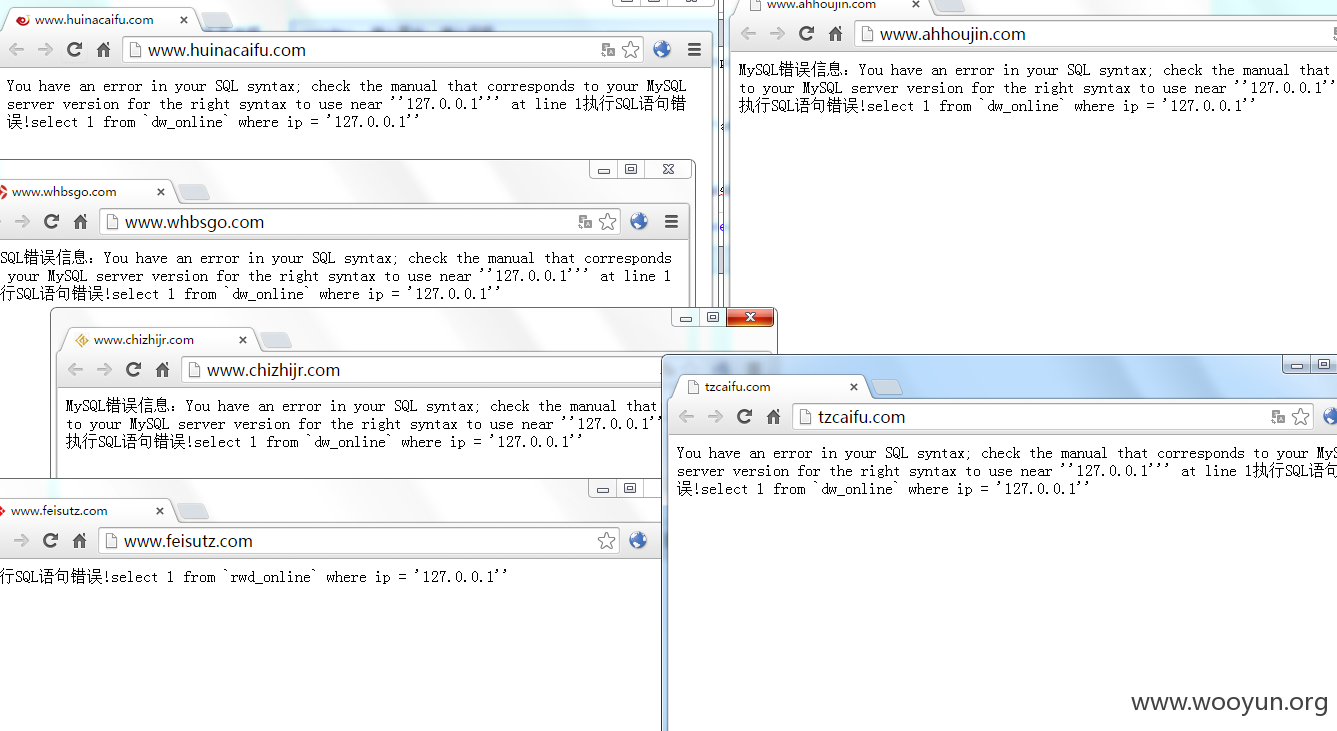Select the tzcaifu.com tab

[770, 387]
